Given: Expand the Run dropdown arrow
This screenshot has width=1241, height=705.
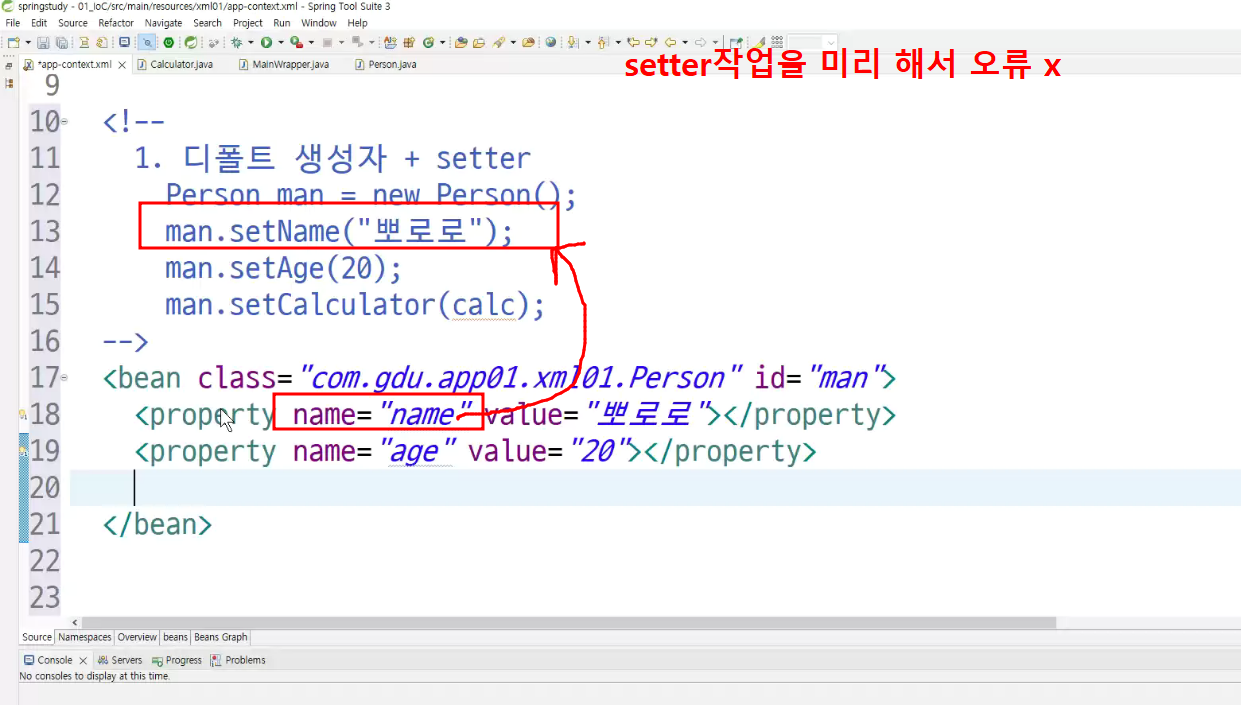Looking at the screenshot, I should [281, 42].
